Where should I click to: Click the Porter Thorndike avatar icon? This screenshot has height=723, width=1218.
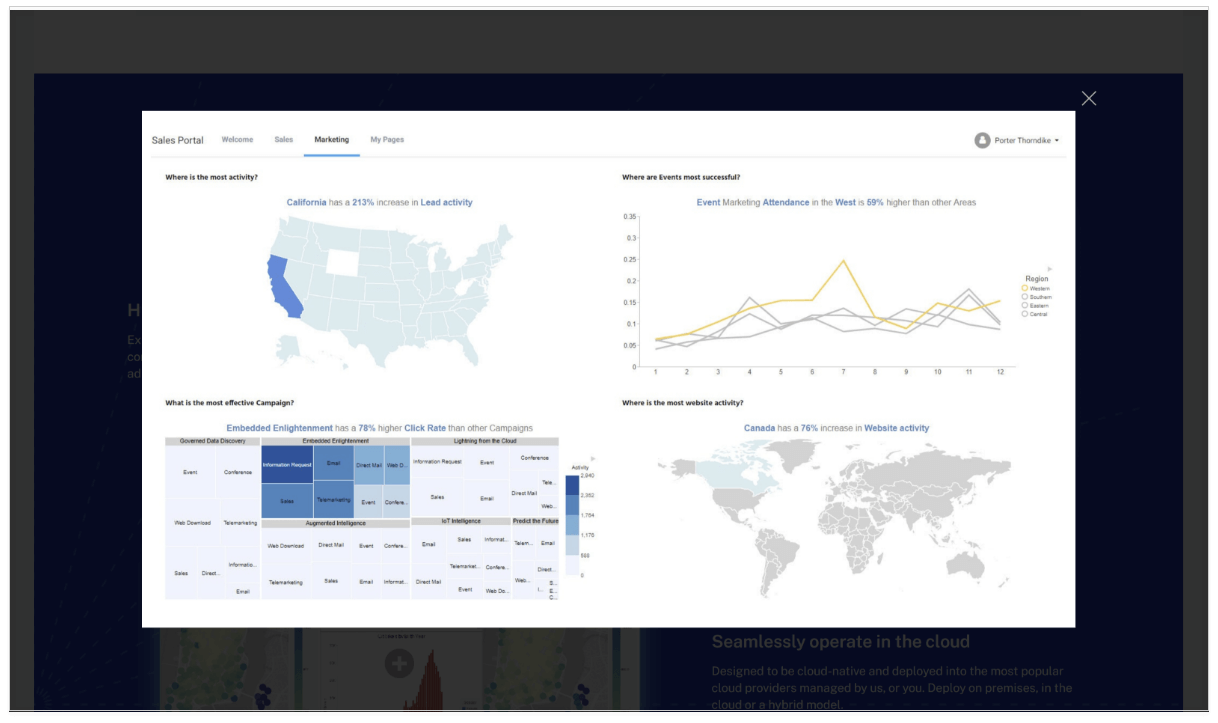(982, 139)
